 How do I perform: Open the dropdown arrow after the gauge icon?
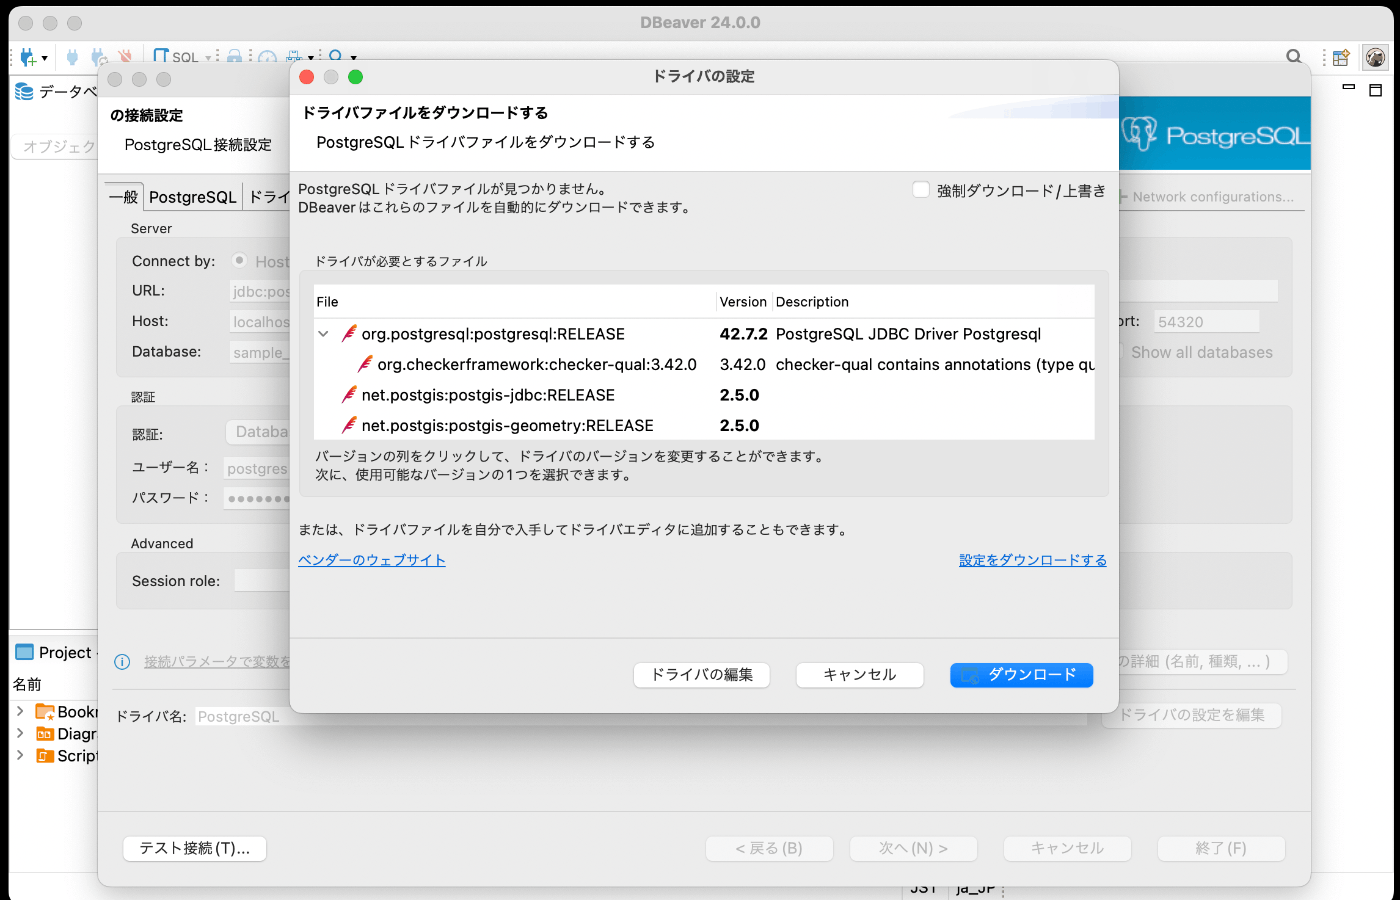(x=310, y=58)
